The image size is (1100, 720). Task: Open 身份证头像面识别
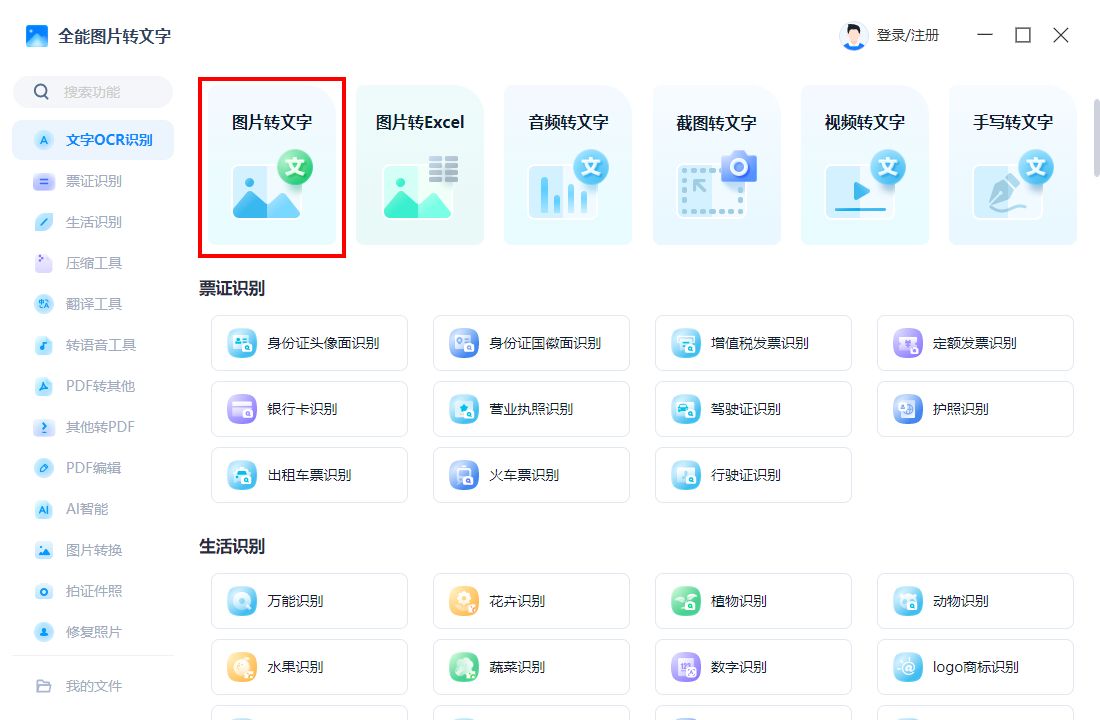point(309,343)
